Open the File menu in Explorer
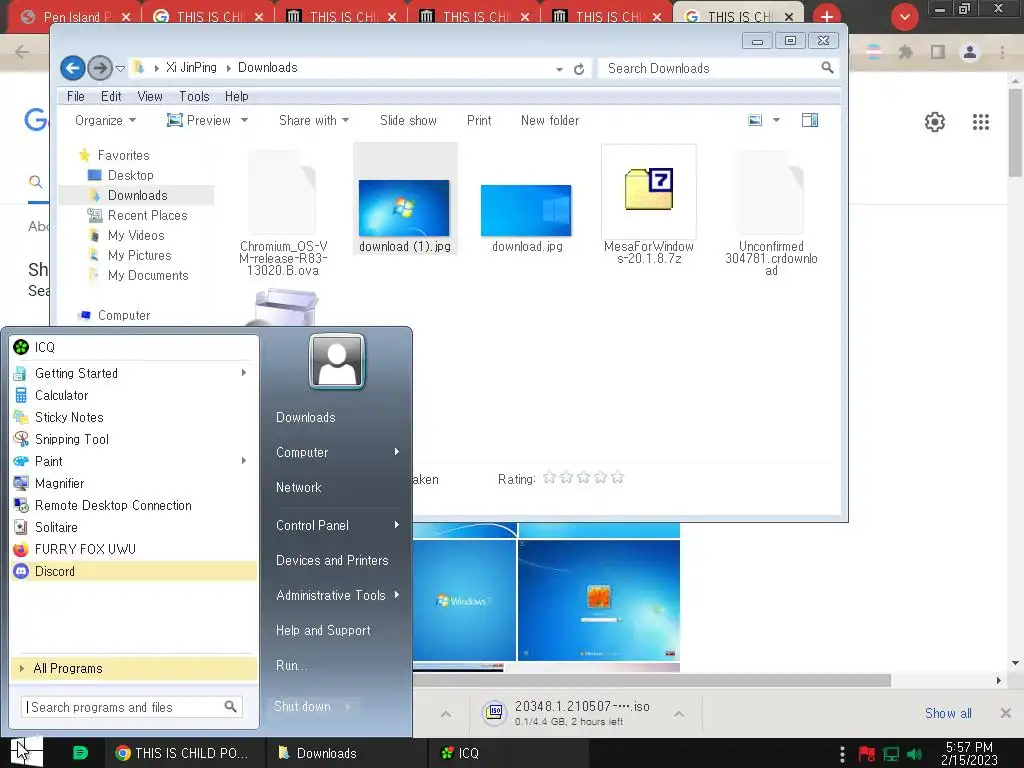Image resolution: width=1024 pixels, height=768 pixels. click(x=76, y=97)
